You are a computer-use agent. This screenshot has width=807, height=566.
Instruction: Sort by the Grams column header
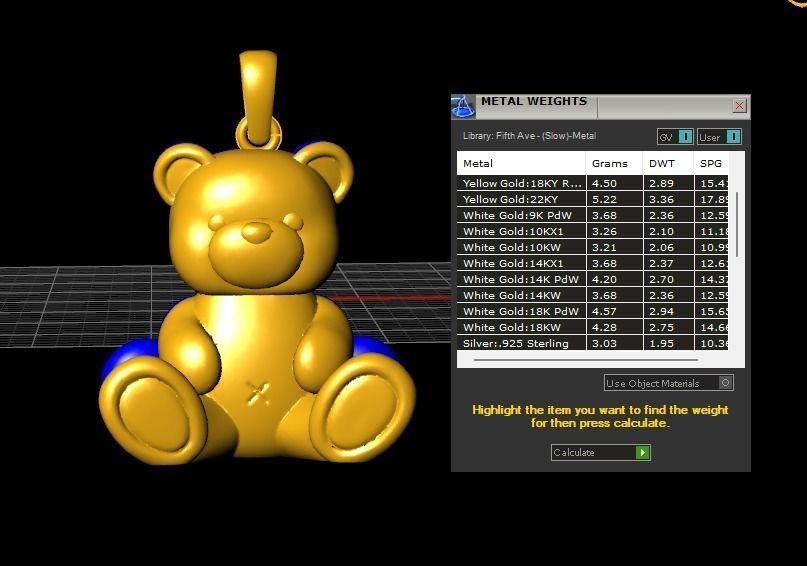point(614,164)
